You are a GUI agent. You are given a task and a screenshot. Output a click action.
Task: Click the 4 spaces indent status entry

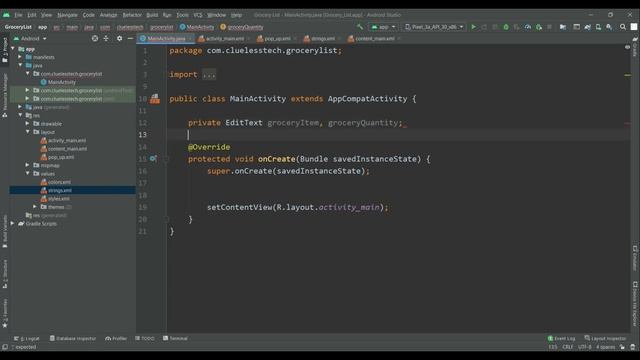tap(605, 347)
